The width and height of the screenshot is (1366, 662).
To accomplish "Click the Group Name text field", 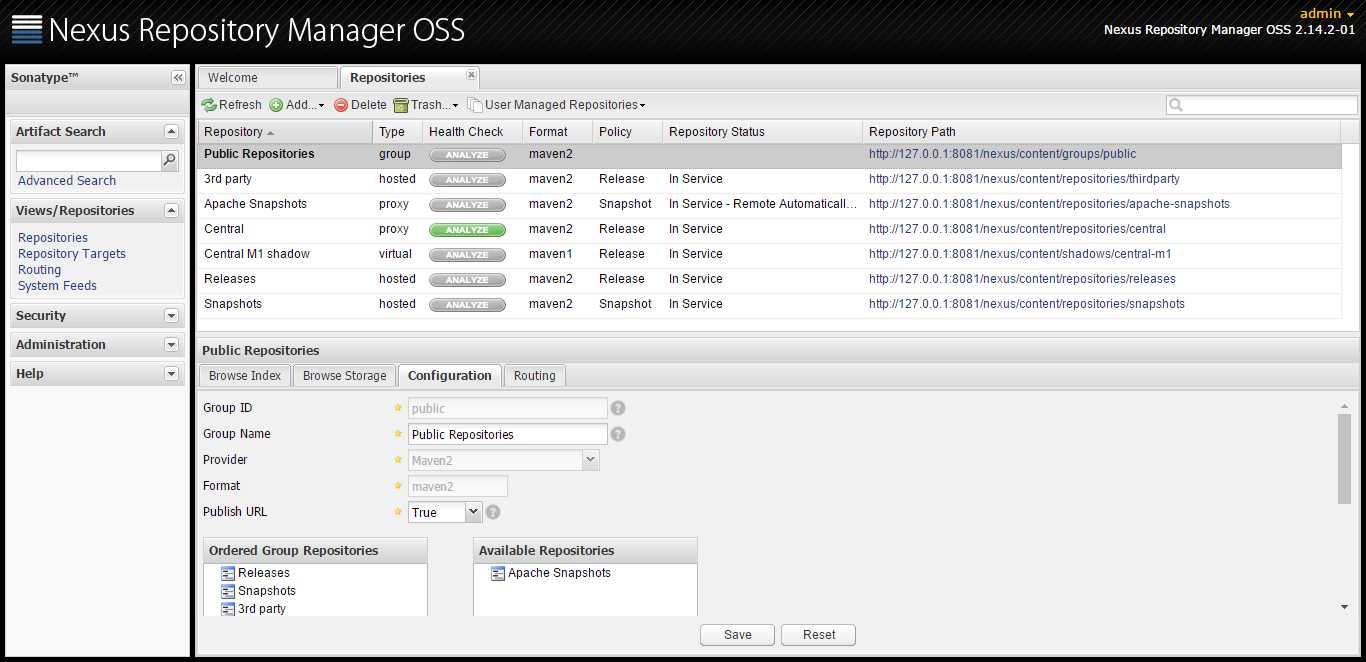I will 508,434.
